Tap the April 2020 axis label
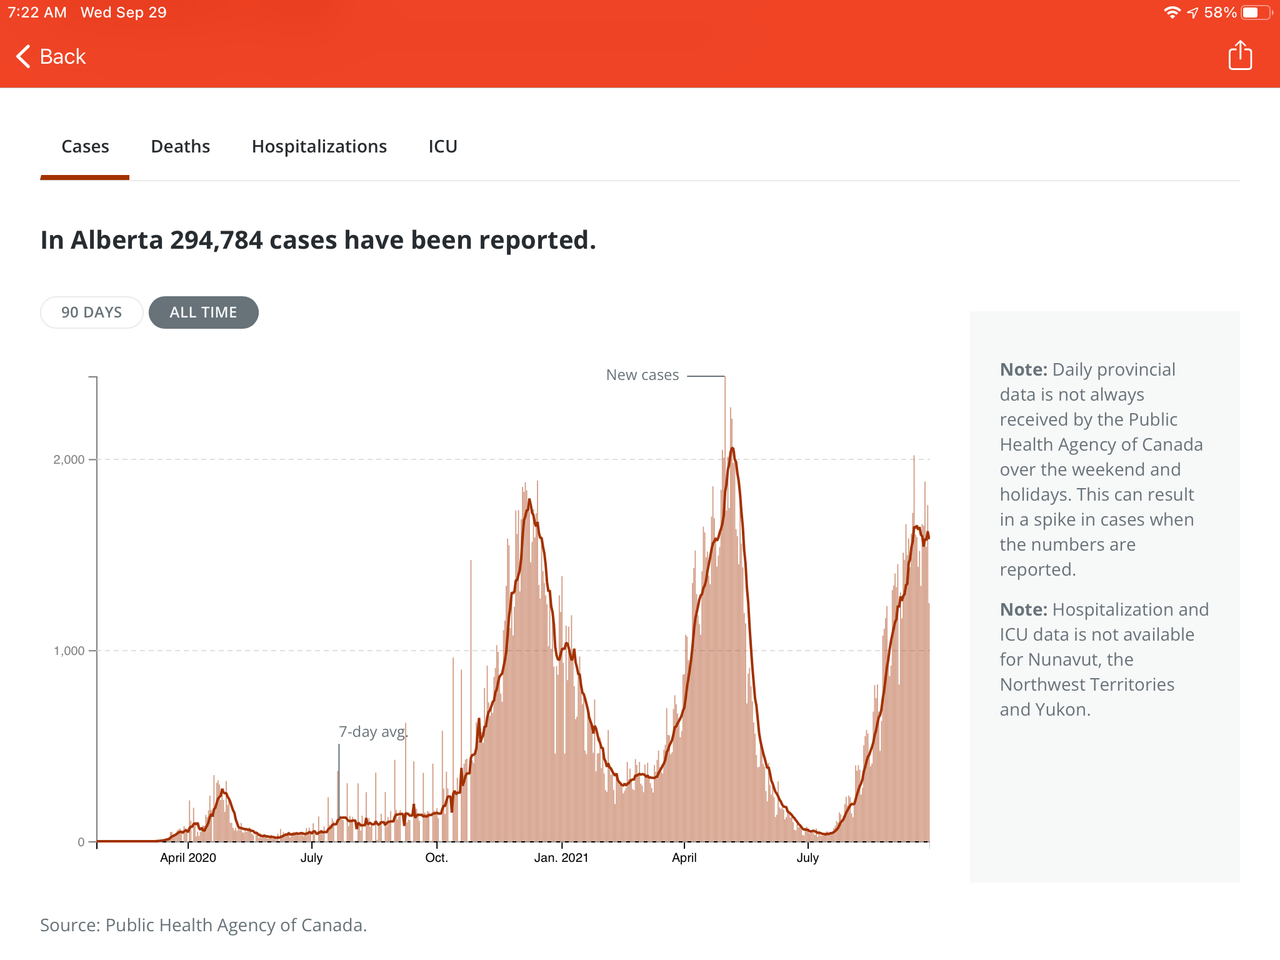 coord(188,858)
